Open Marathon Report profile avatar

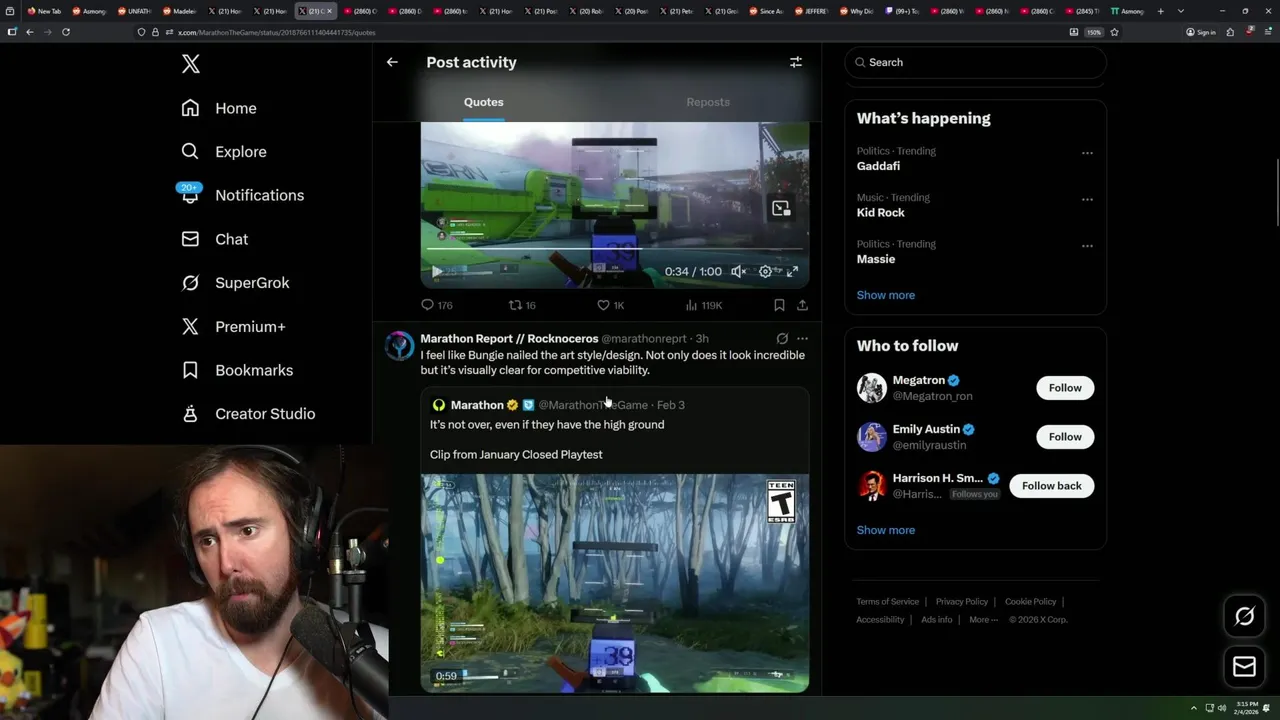(399, 346)
